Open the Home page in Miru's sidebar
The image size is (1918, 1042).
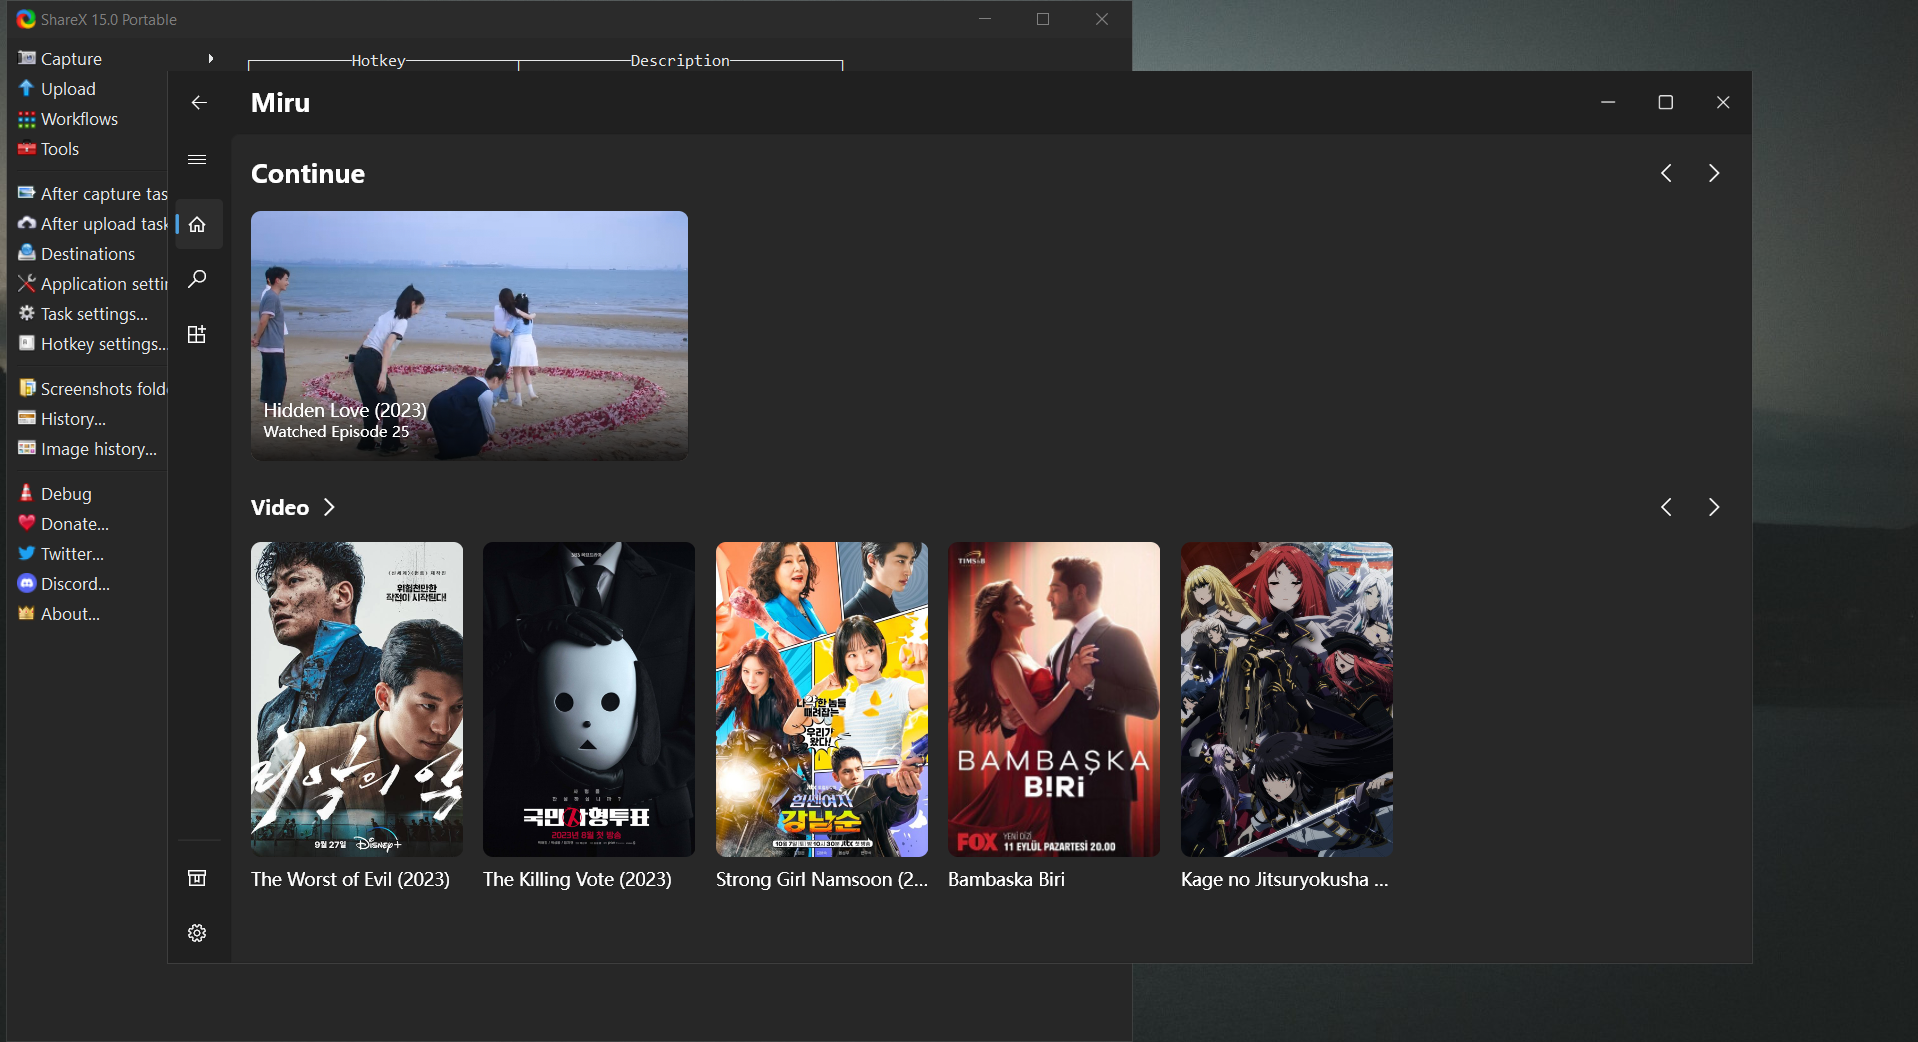click(x=197, y=224)
